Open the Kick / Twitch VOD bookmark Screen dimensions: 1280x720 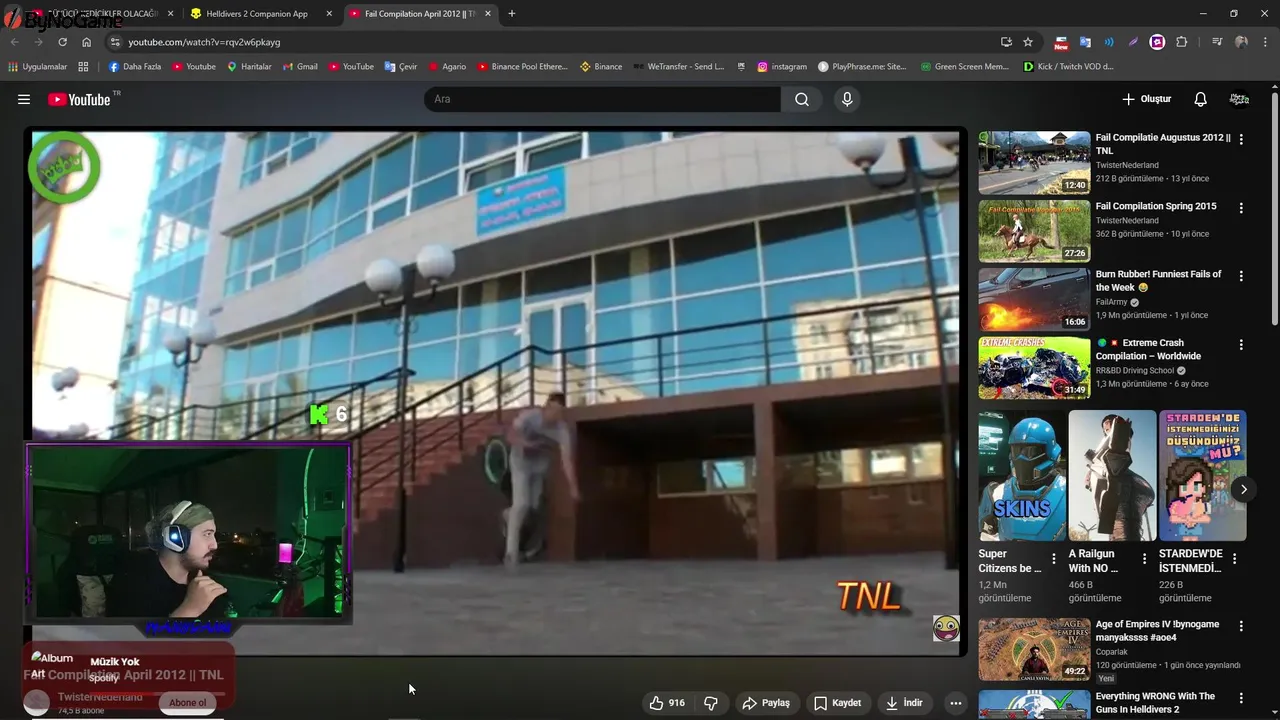click(x=1069, y=67)
